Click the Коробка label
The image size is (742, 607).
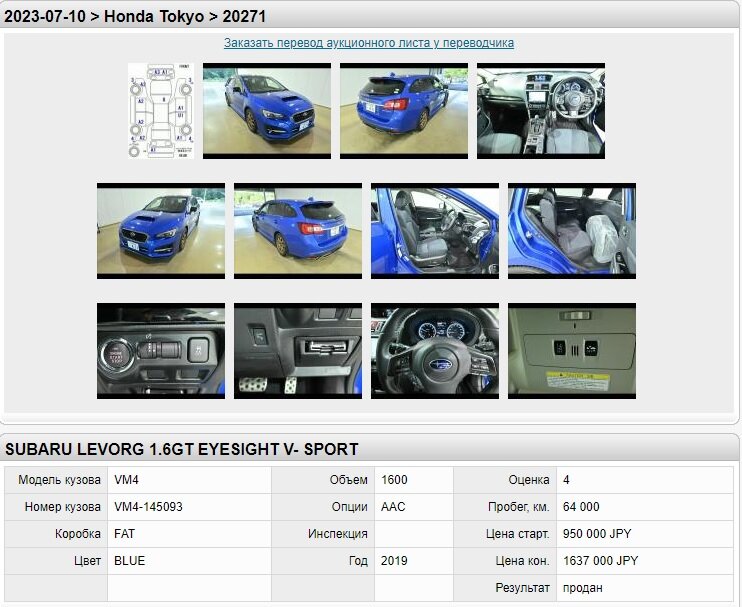78,534
